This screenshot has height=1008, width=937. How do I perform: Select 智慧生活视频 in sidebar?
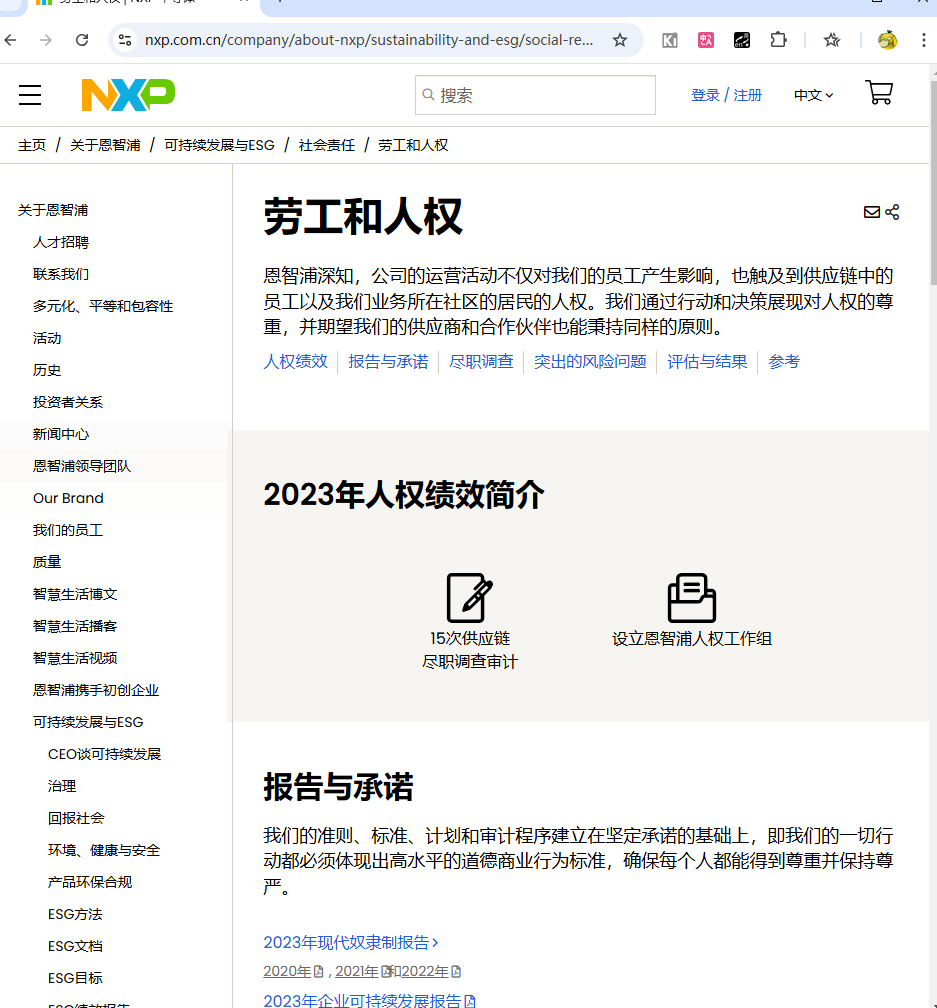(75, 658)
